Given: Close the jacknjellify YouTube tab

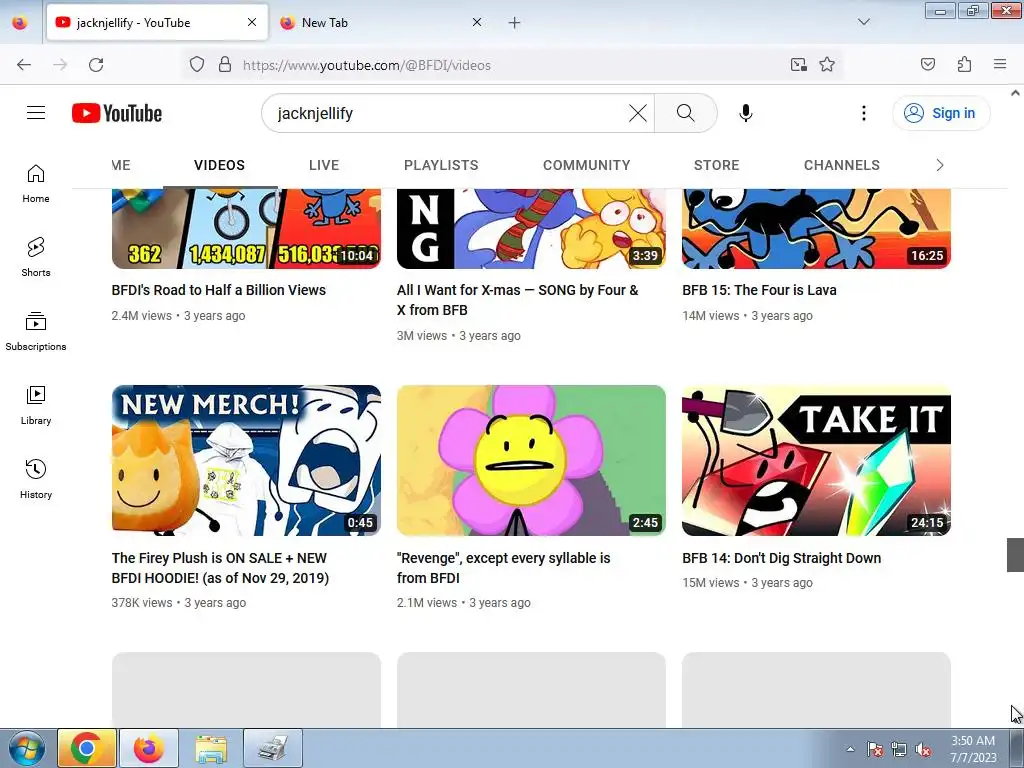Looking at the screenshot, I should point(252,22).
